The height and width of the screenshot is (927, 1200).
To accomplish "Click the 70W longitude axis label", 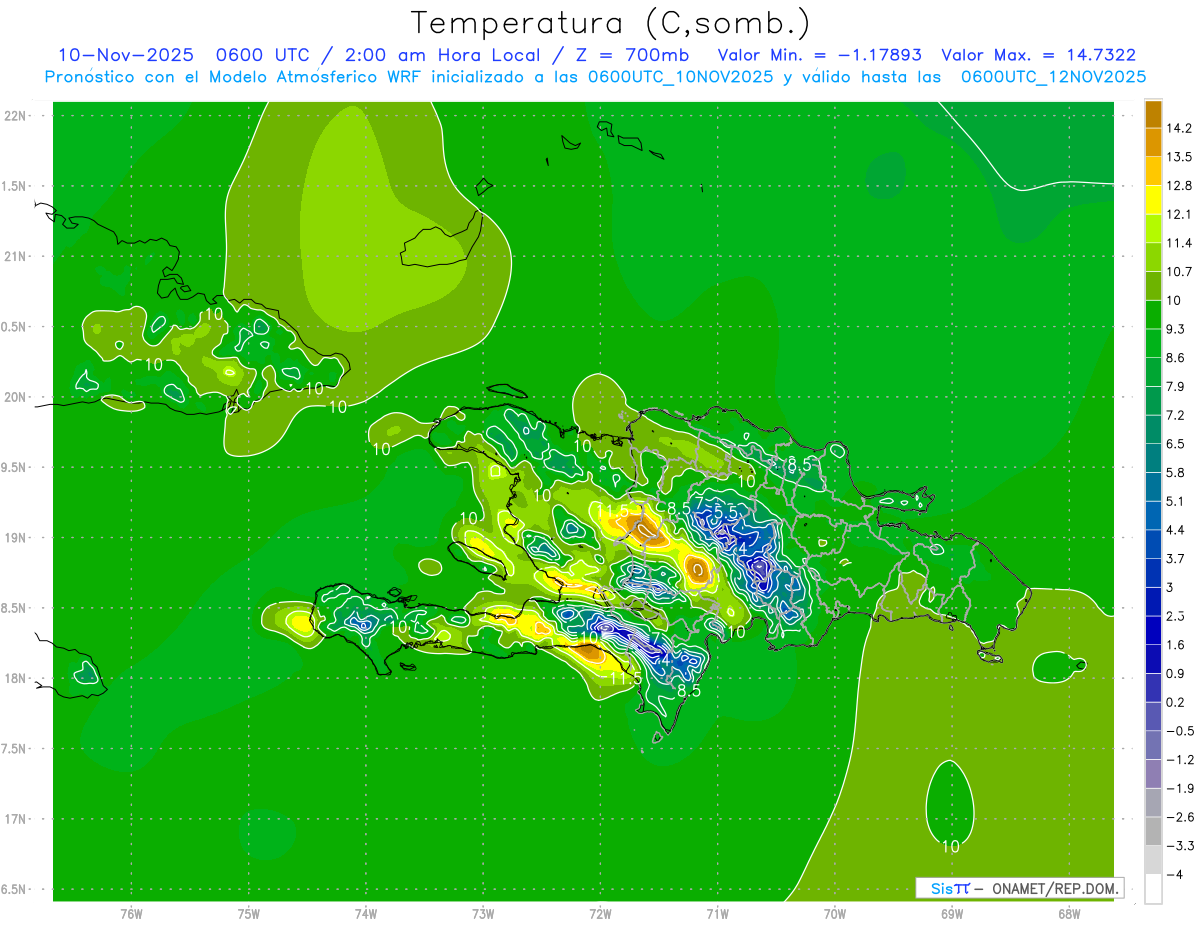I will 834,913.
